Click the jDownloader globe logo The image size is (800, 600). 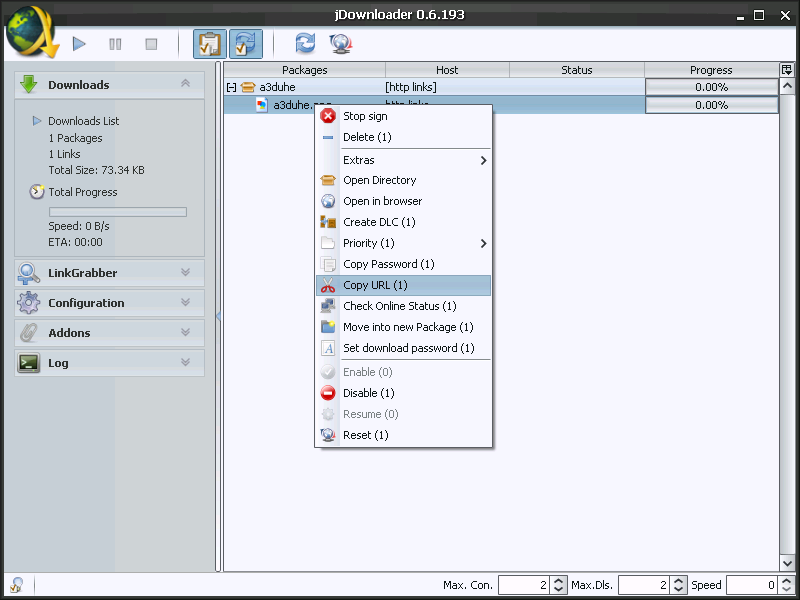[x=32, y=32]
